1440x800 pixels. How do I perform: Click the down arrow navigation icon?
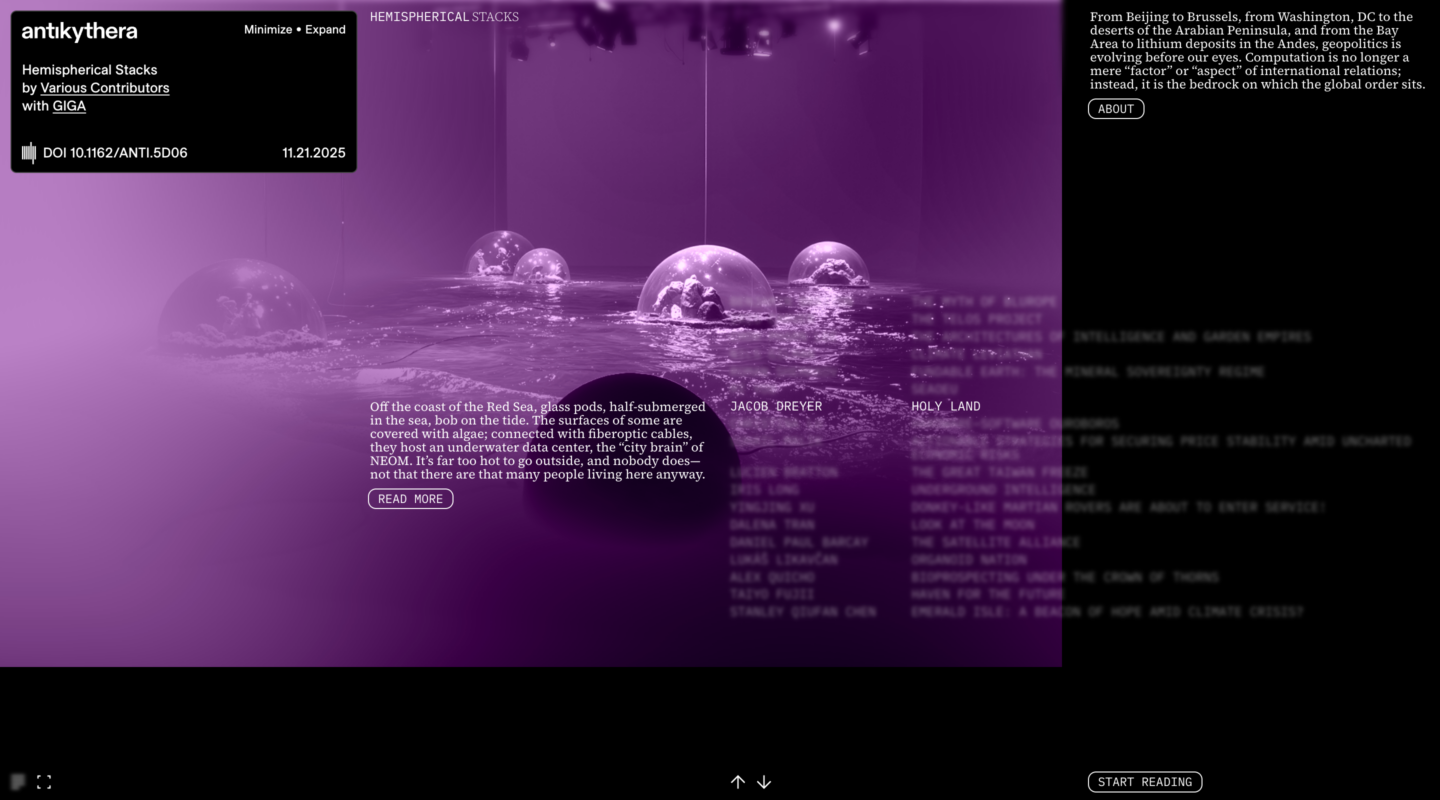(764, 782)
